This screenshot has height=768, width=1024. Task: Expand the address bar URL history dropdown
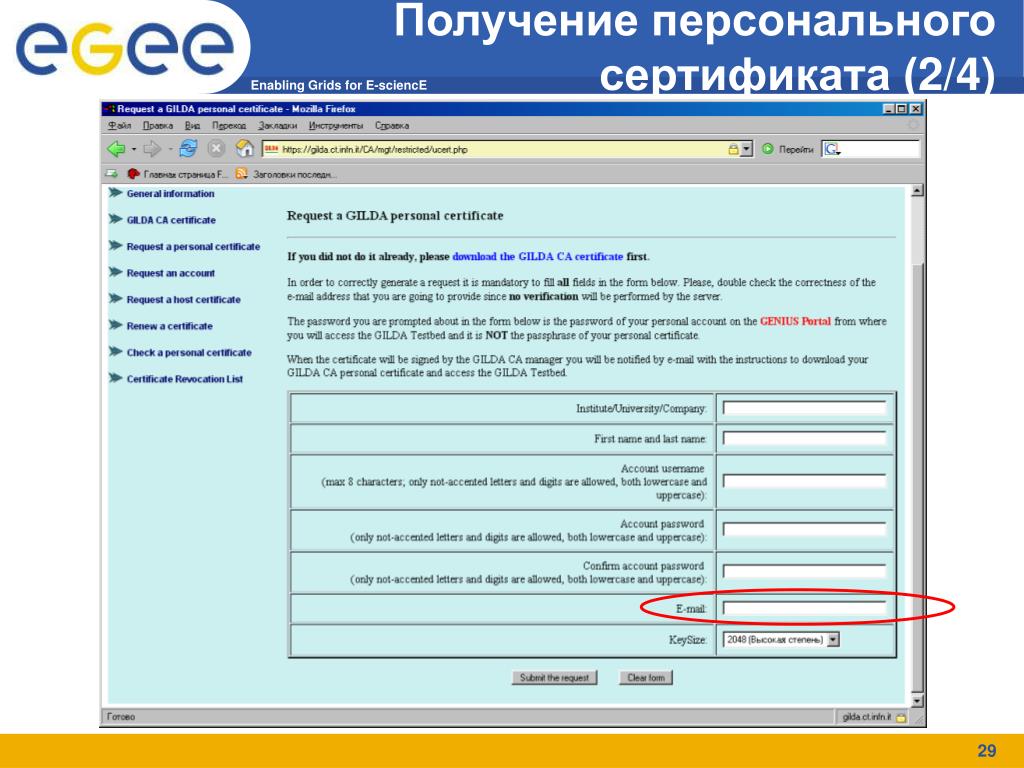pyautogui.click(x=747, y=150)
